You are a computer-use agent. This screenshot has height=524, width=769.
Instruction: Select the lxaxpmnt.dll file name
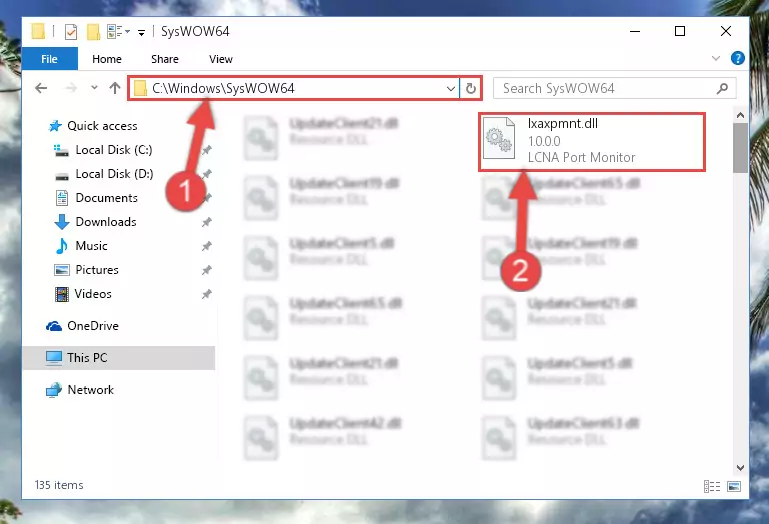click(563, 124)
